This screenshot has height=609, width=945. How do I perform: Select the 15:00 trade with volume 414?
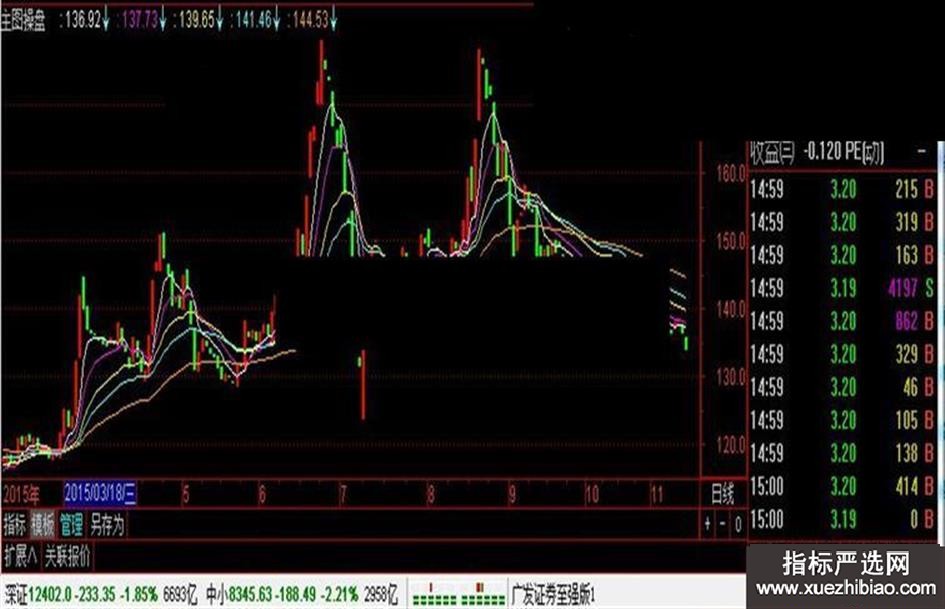point(841,485)
